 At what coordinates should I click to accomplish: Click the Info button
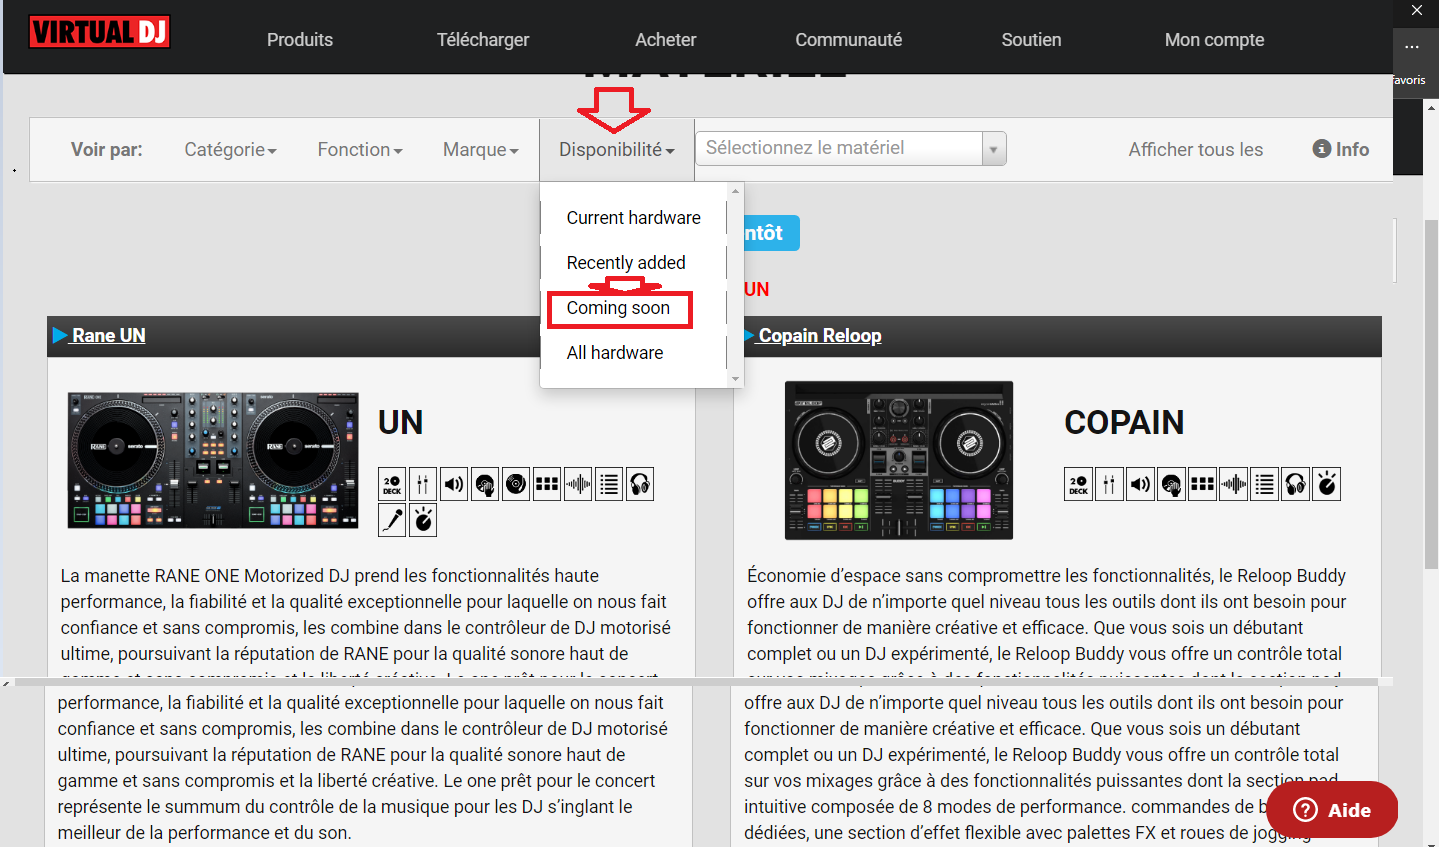pyautogui.click(x=1341, y=149)
